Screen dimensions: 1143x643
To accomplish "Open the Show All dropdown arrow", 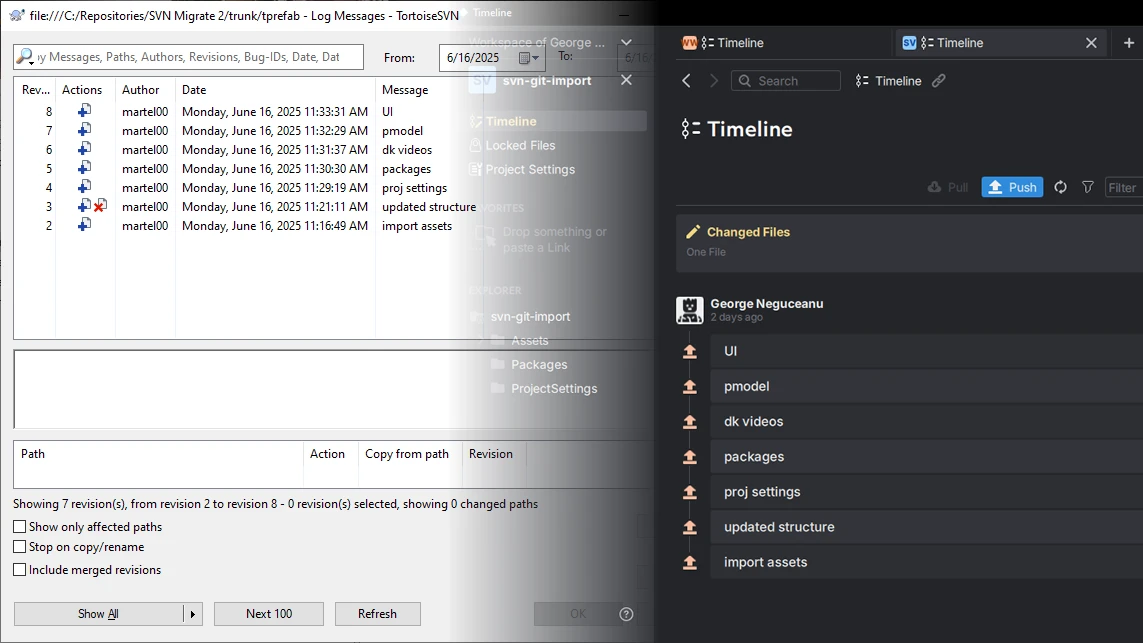I will point(193,613).
